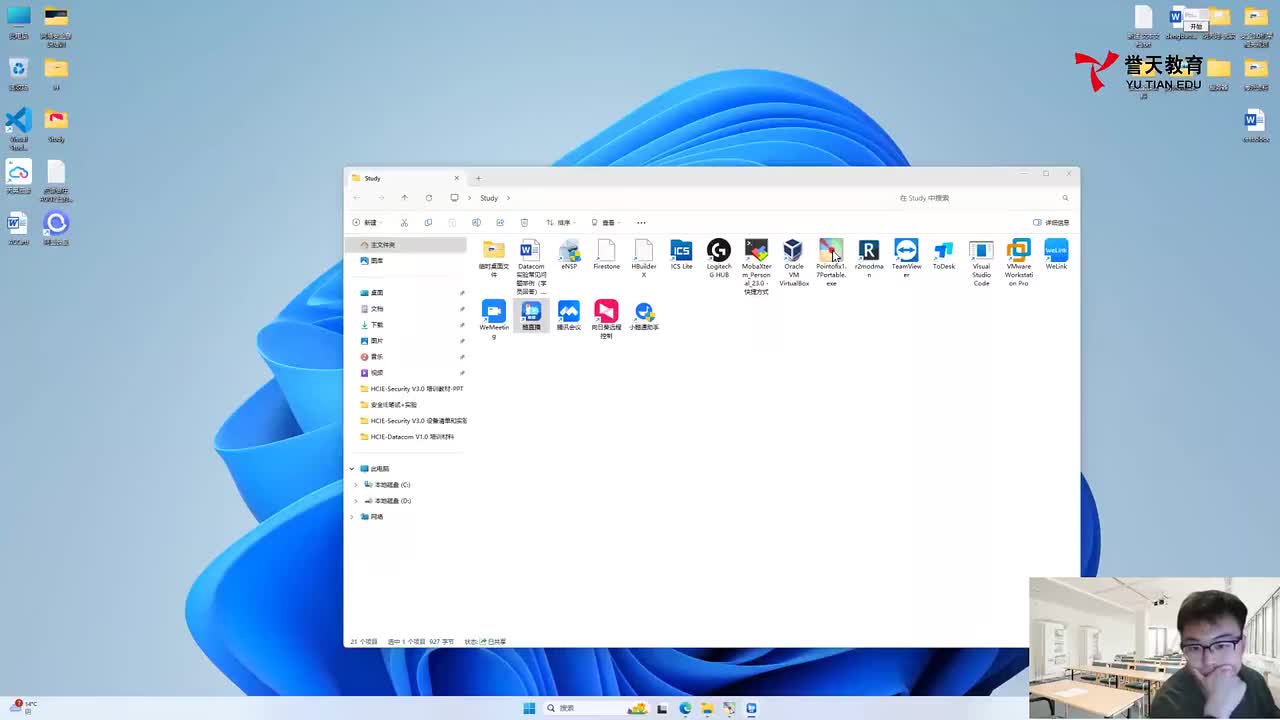Click the Windows Start button
This screenshot has width=1280, height=720.
point(529,708)
